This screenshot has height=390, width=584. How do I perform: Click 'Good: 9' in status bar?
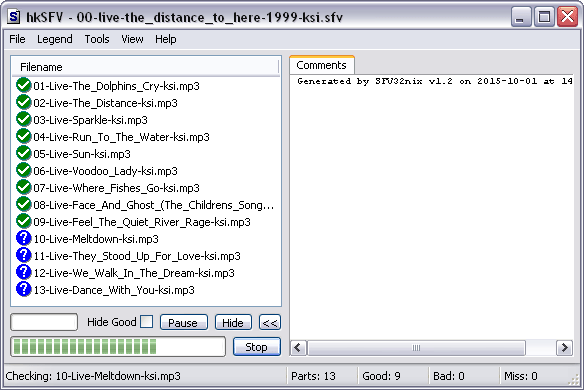(381, 376)
